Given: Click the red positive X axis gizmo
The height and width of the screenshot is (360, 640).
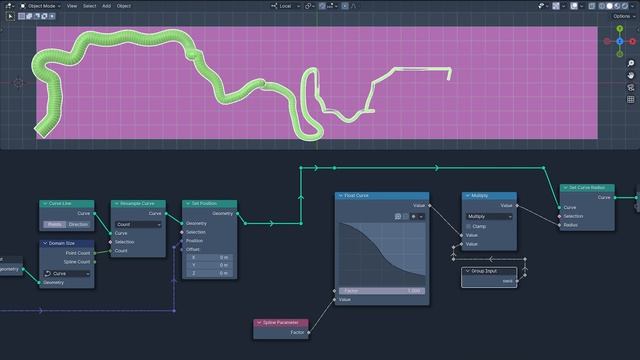Looking at the screenshot, I should [633, 41].
